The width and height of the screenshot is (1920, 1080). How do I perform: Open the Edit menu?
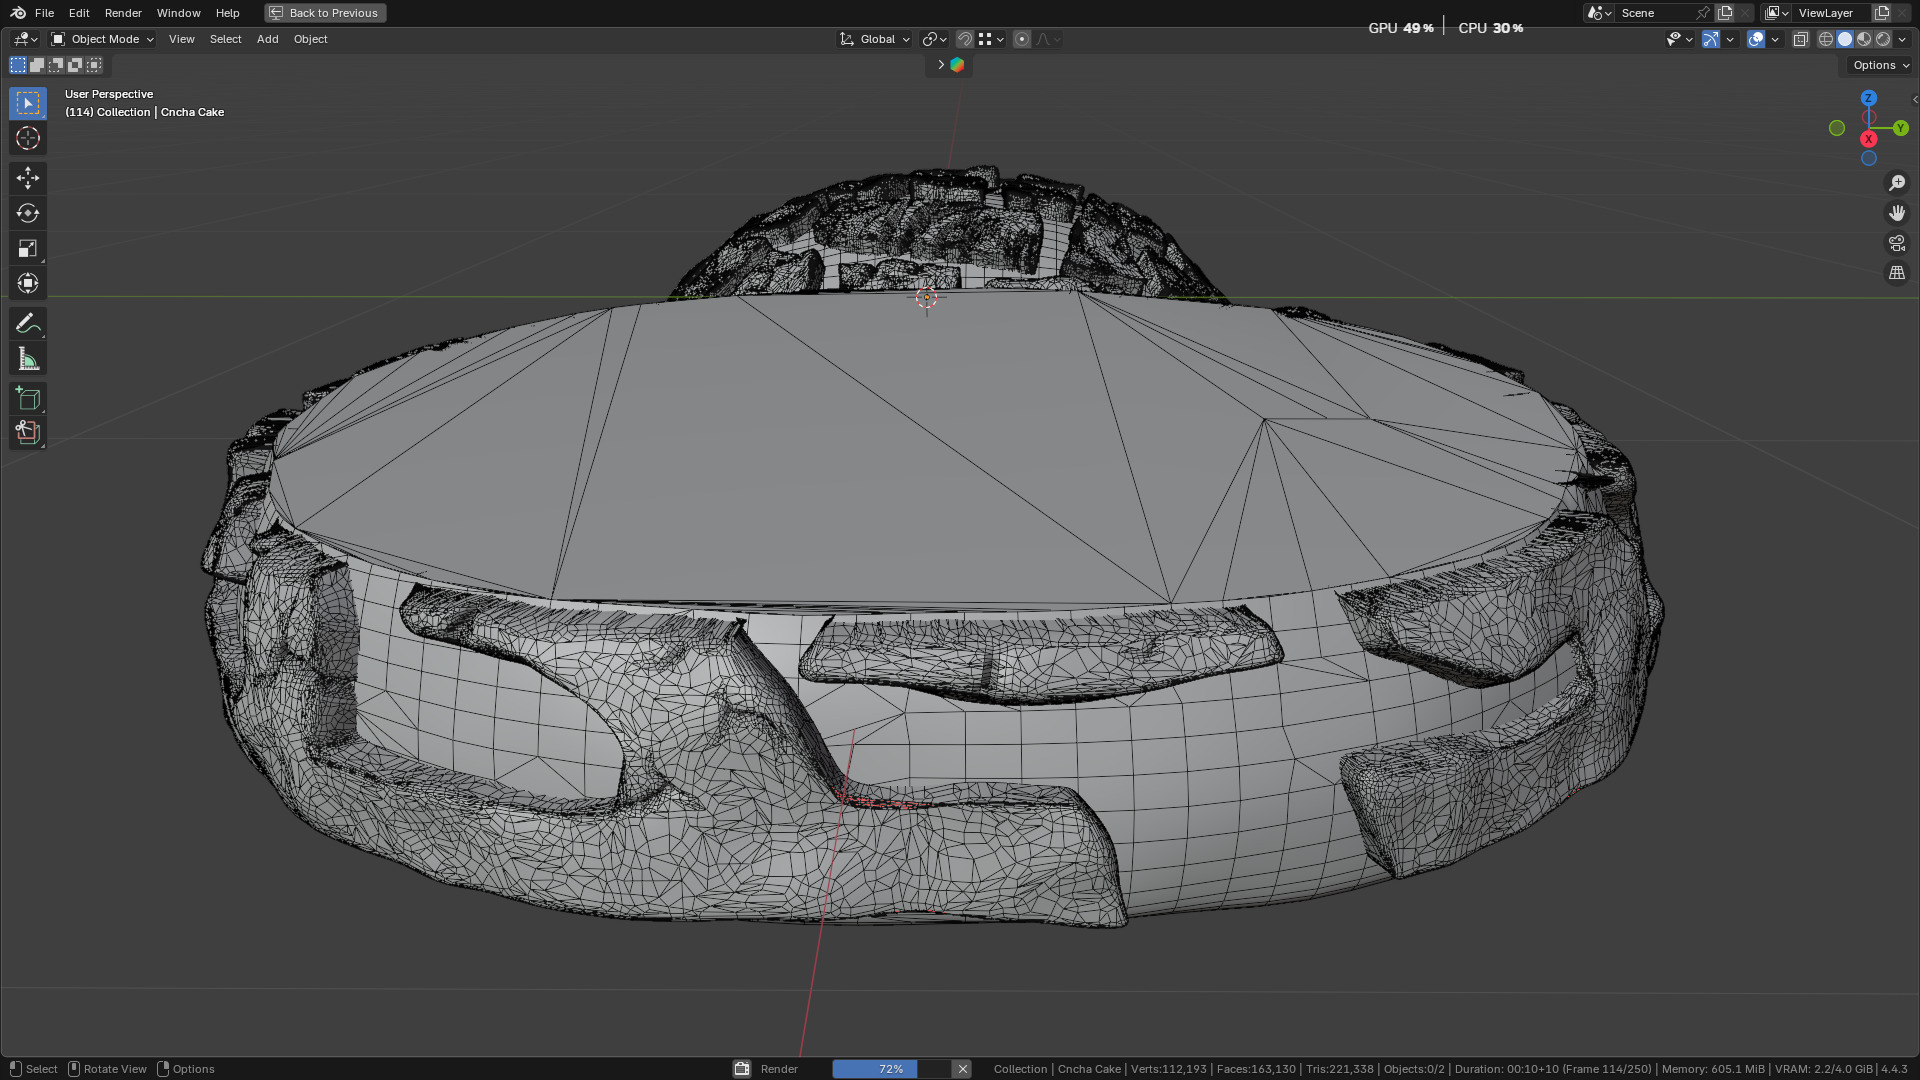pos(79,13)
